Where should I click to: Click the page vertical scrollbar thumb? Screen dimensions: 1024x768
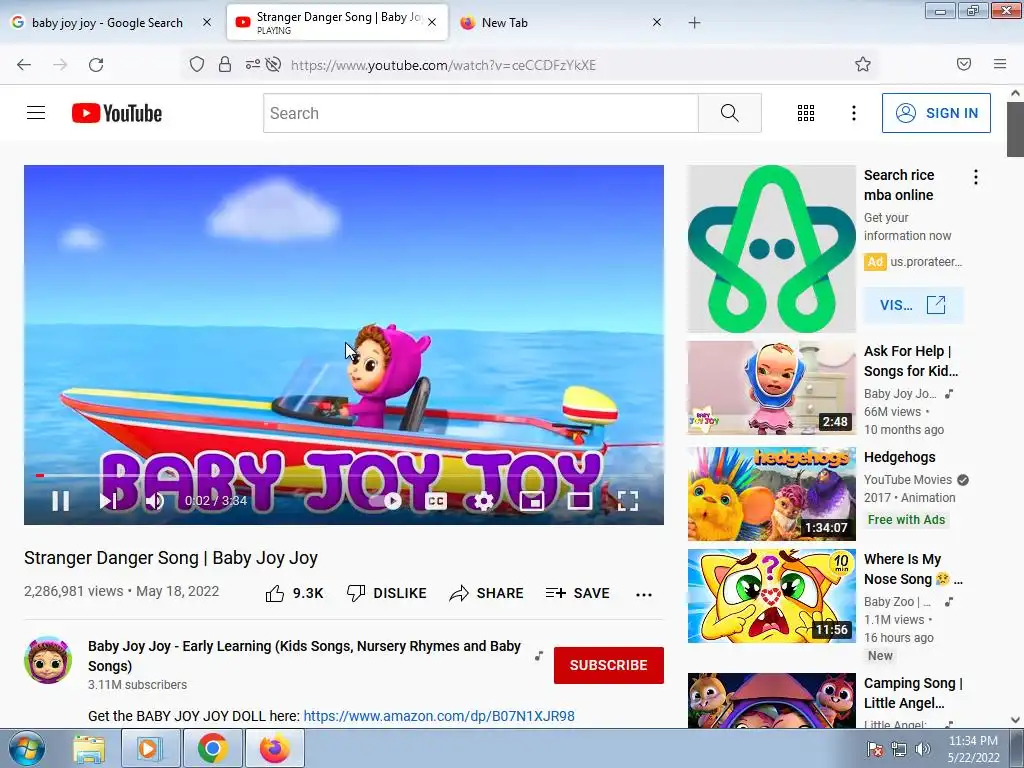(1015, 129)
